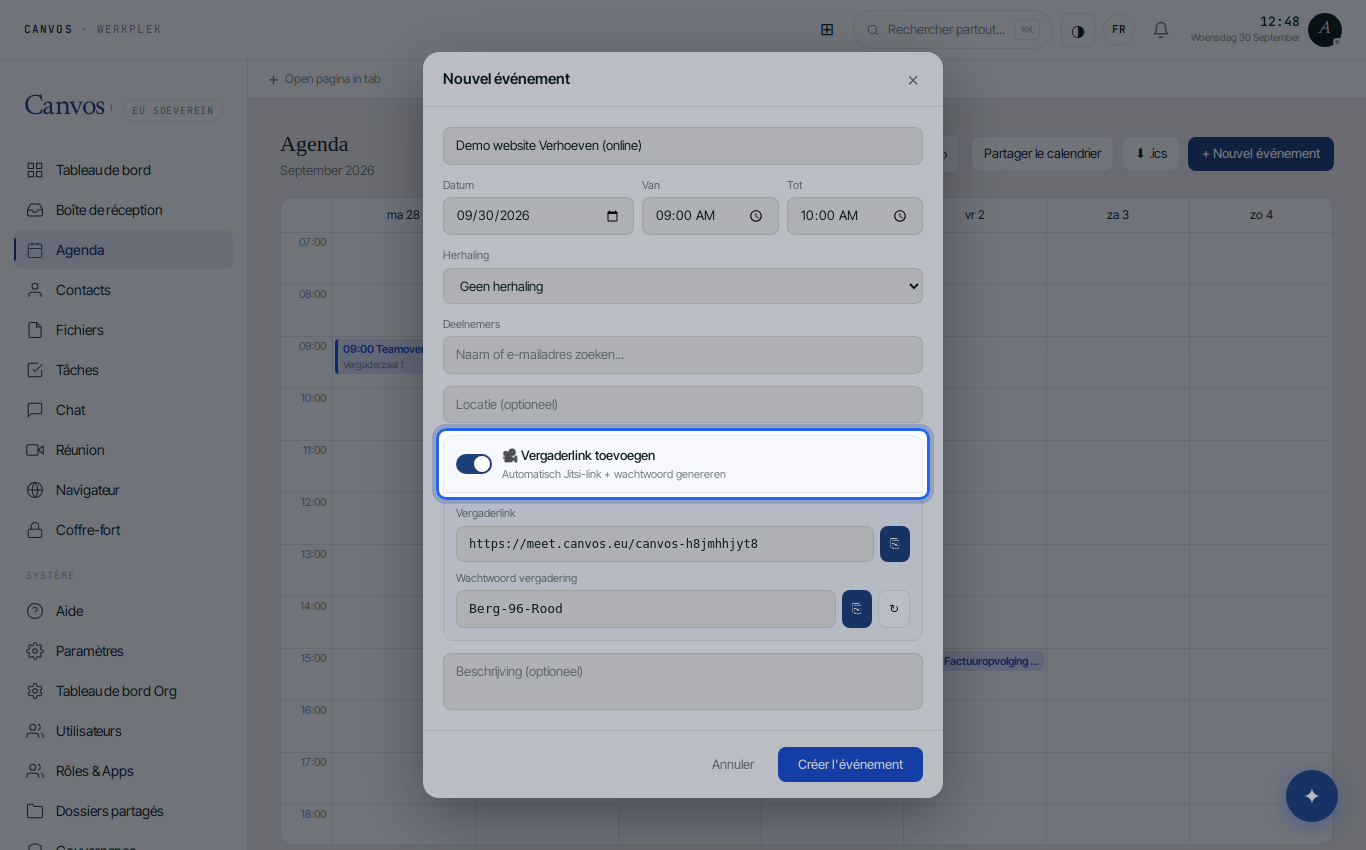Cancel with the Annuler button
Viewport: 1366px width, 850px height.
pyautogui.click(x=733, y=764)
